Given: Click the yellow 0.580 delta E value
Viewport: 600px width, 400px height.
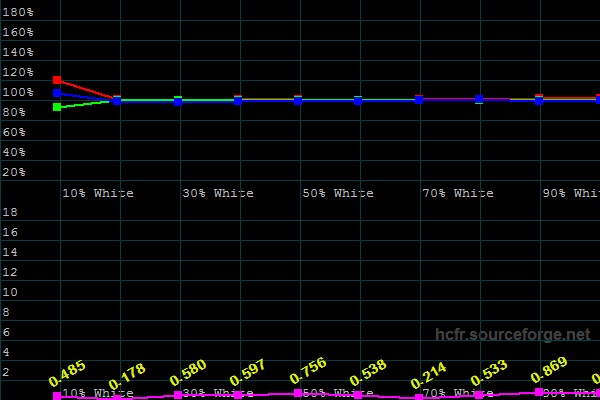Looking at the screenshot, I should click(x=188, y=373).
